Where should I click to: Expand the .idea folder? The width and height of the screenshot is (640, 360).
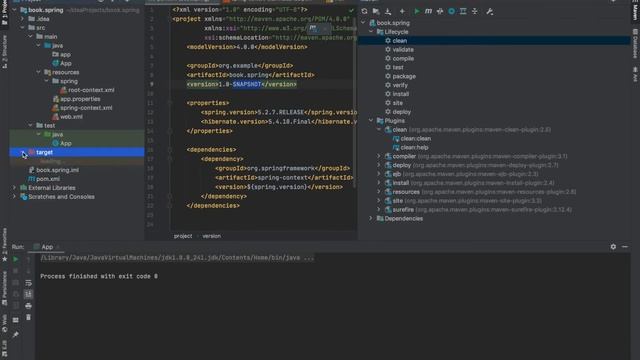click(x=23, y=19)
